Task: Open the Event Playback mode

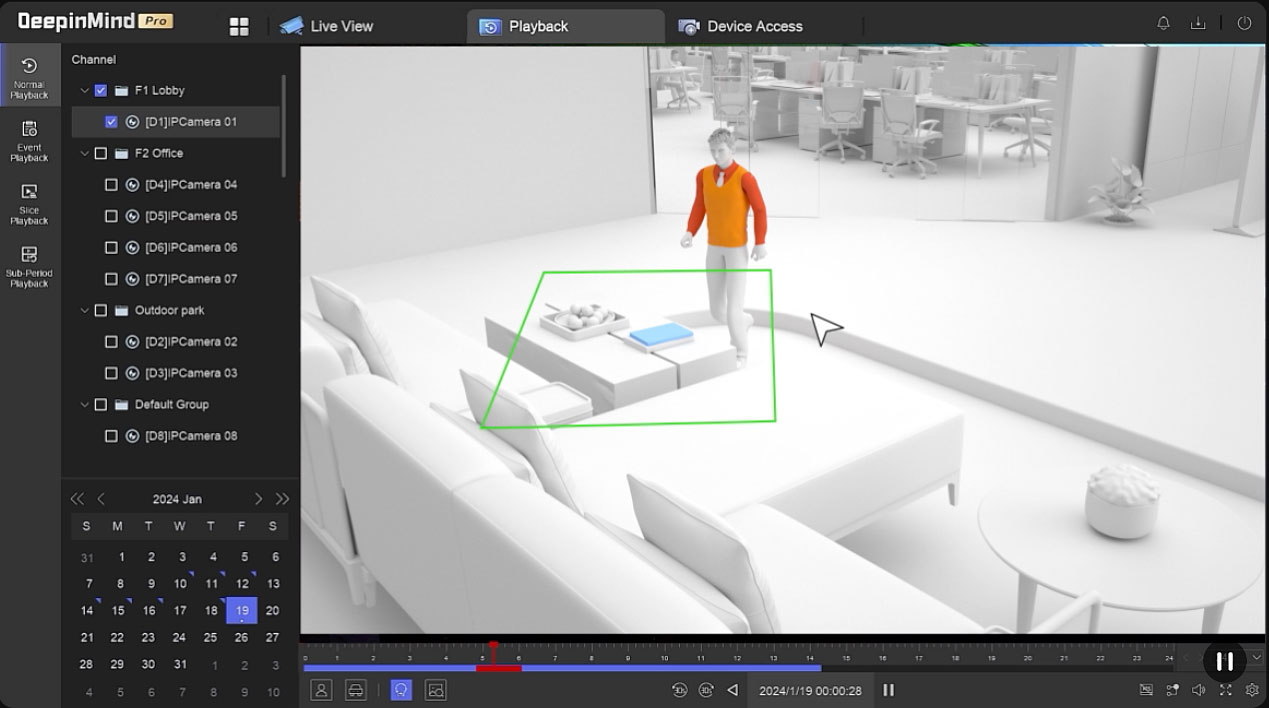Action: coord(29,141)
